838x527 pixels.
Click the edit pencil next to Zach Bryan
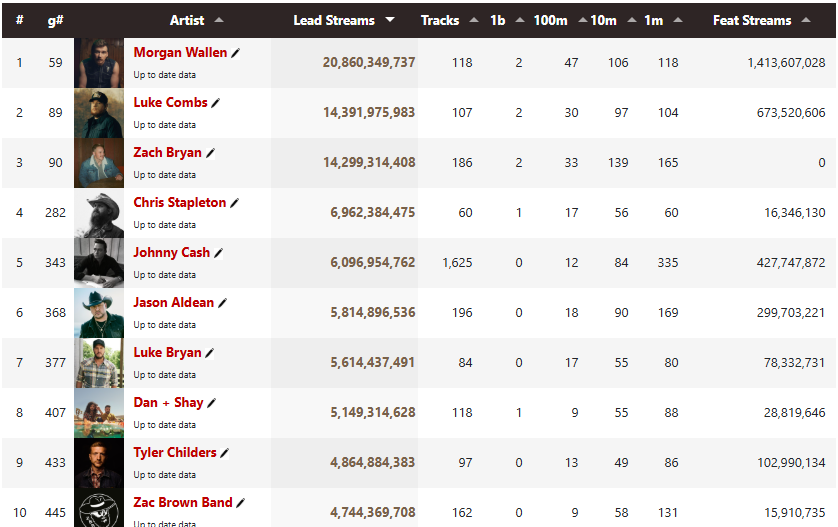click(x=210, y=153)
